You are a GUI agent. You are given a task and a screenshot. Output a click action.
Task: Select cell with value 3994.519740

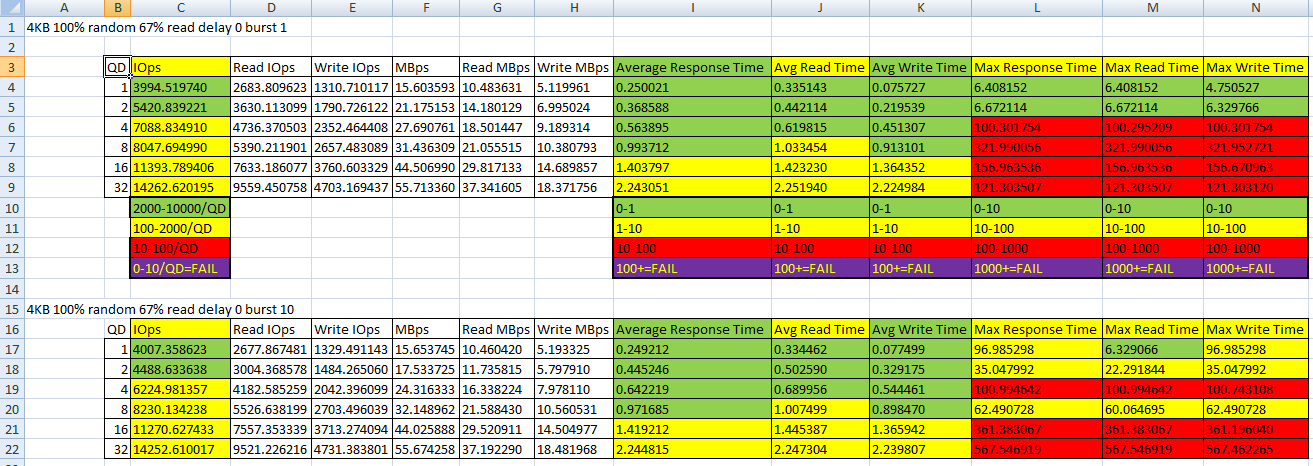click(x=180, y=87)
